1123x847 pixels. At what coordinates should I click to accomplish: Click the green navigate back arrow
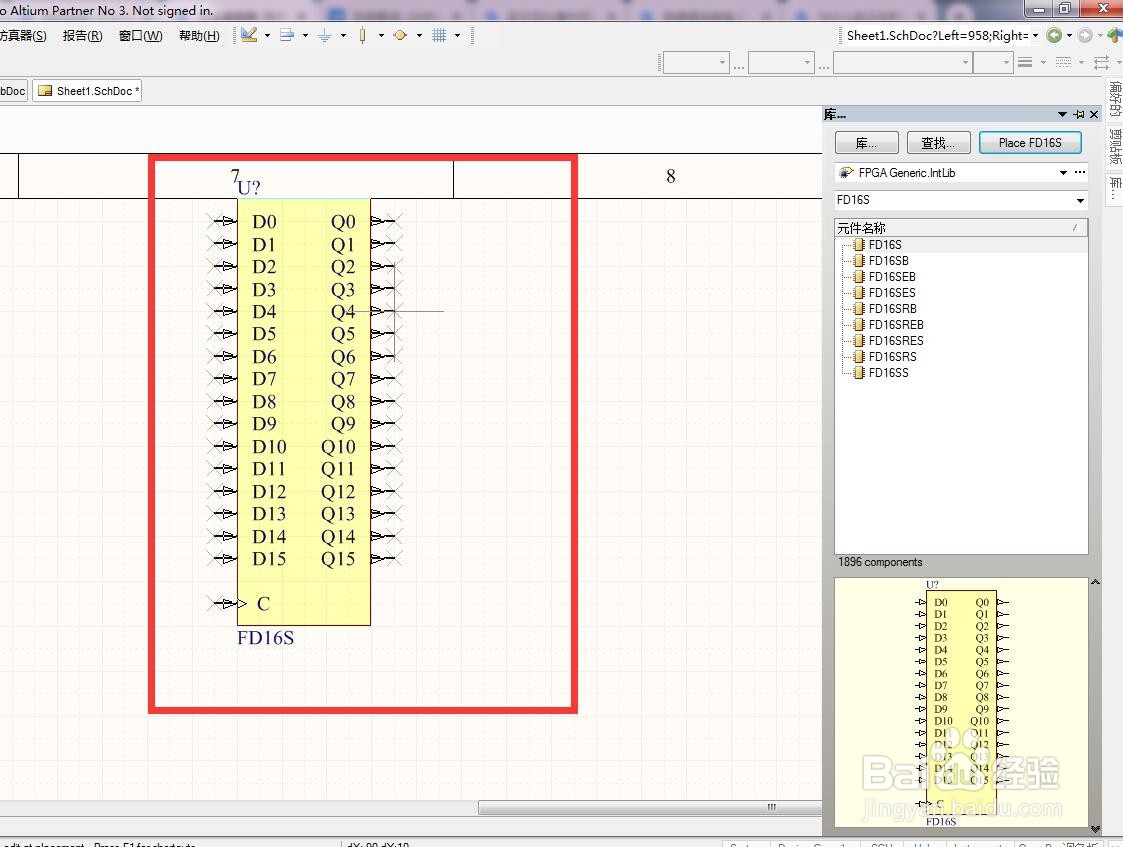point(1054,35)
